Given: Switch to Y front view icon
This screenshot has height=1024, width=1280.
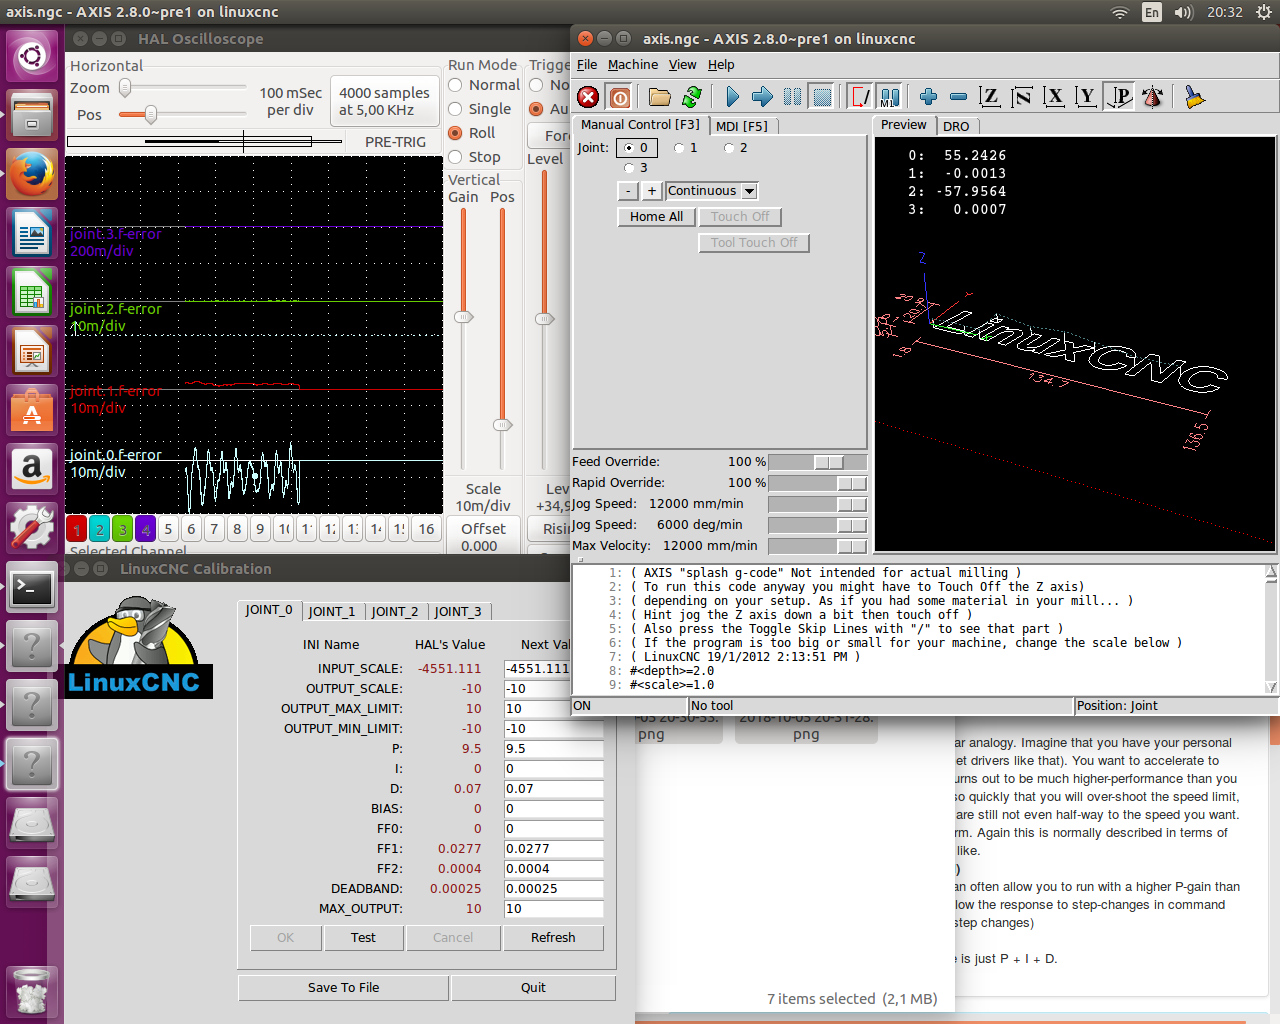Looking at the screenshot, I should point(1086,97).
